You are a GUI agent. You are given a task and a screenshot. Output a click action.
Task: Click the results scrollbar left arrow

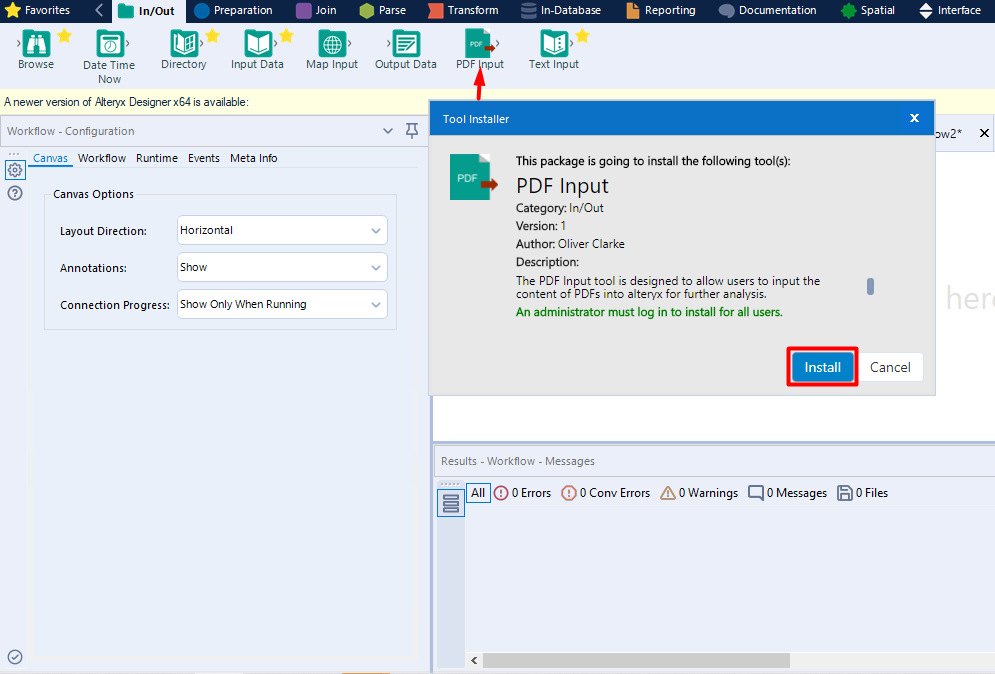click(474, 661)
